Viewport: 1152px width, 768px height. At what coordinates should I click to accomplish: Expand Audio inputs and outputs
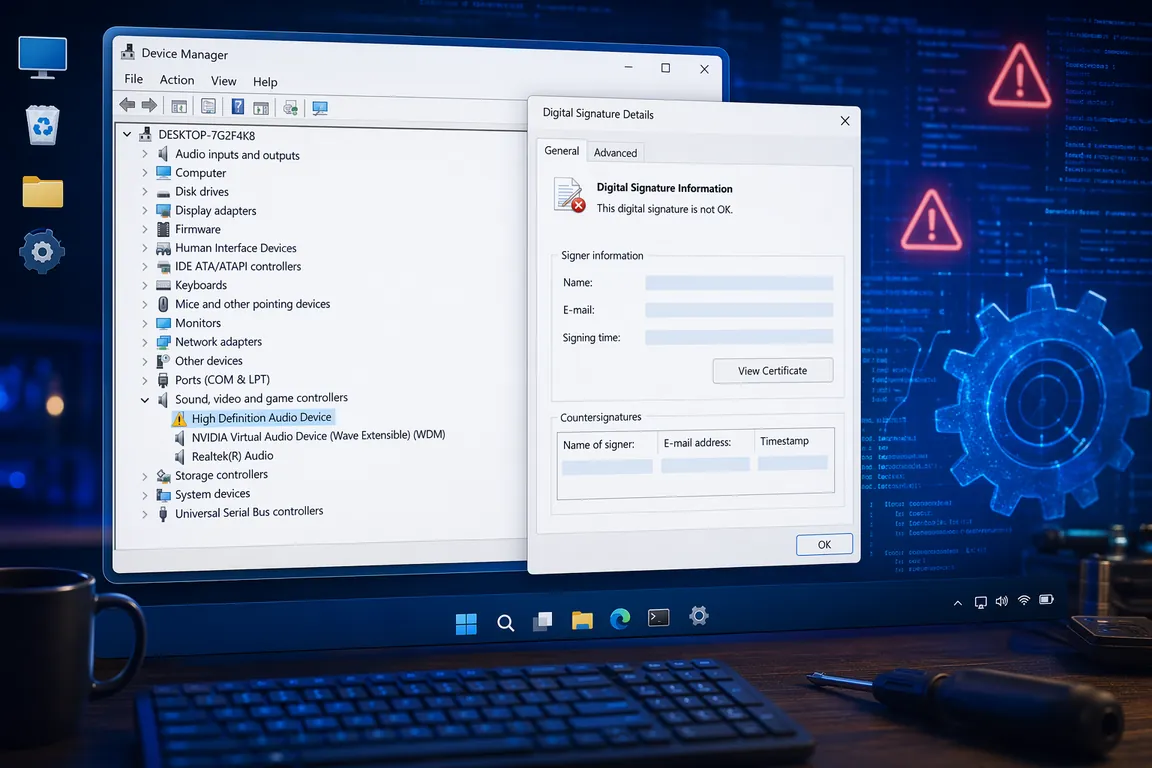tap(145, 154)
